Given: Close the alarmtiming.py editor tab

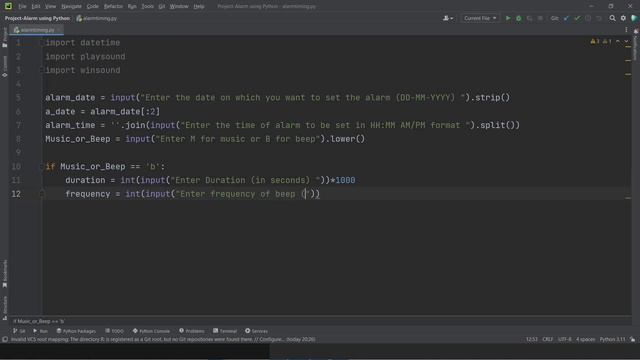Looking at the screenshot, I should pos(59,30).
